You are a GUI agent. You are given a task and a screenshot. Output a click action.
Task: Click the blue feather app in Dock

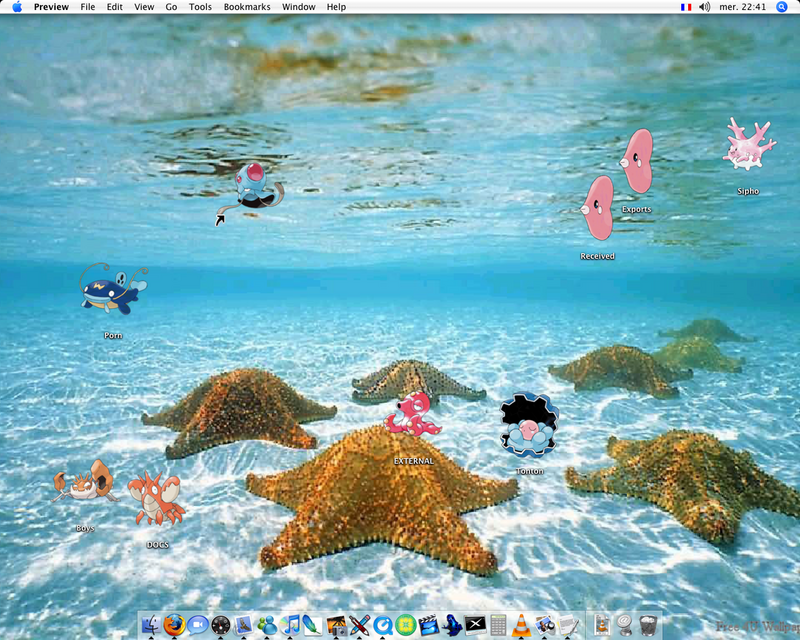click(312, 625)
